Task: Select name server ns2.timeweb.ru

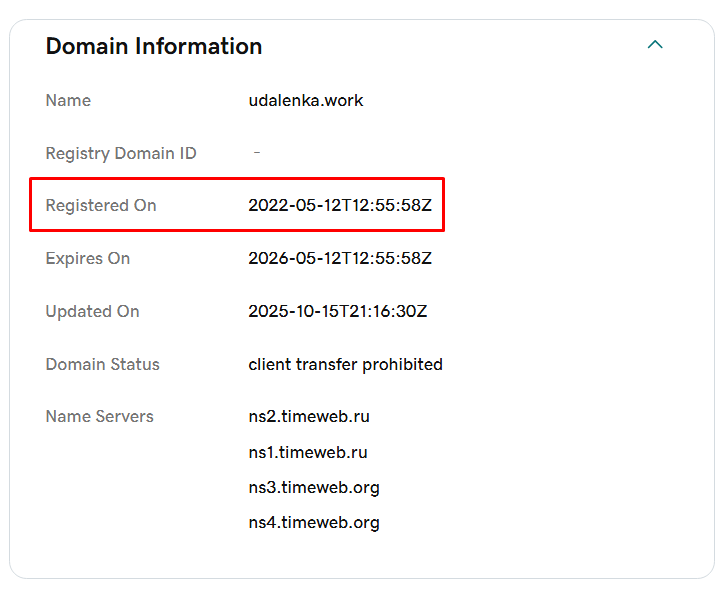Action: point(309,416)
